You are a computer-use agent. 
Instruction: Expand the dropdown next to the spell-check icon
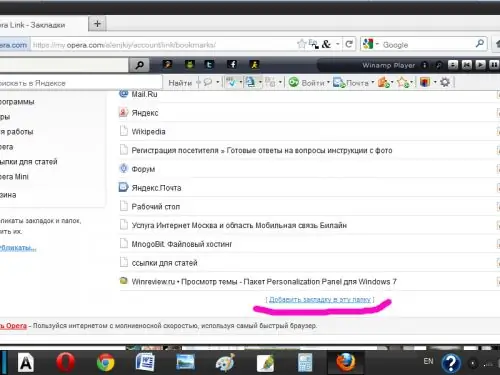pyautogui.click(x=240, y=82)
